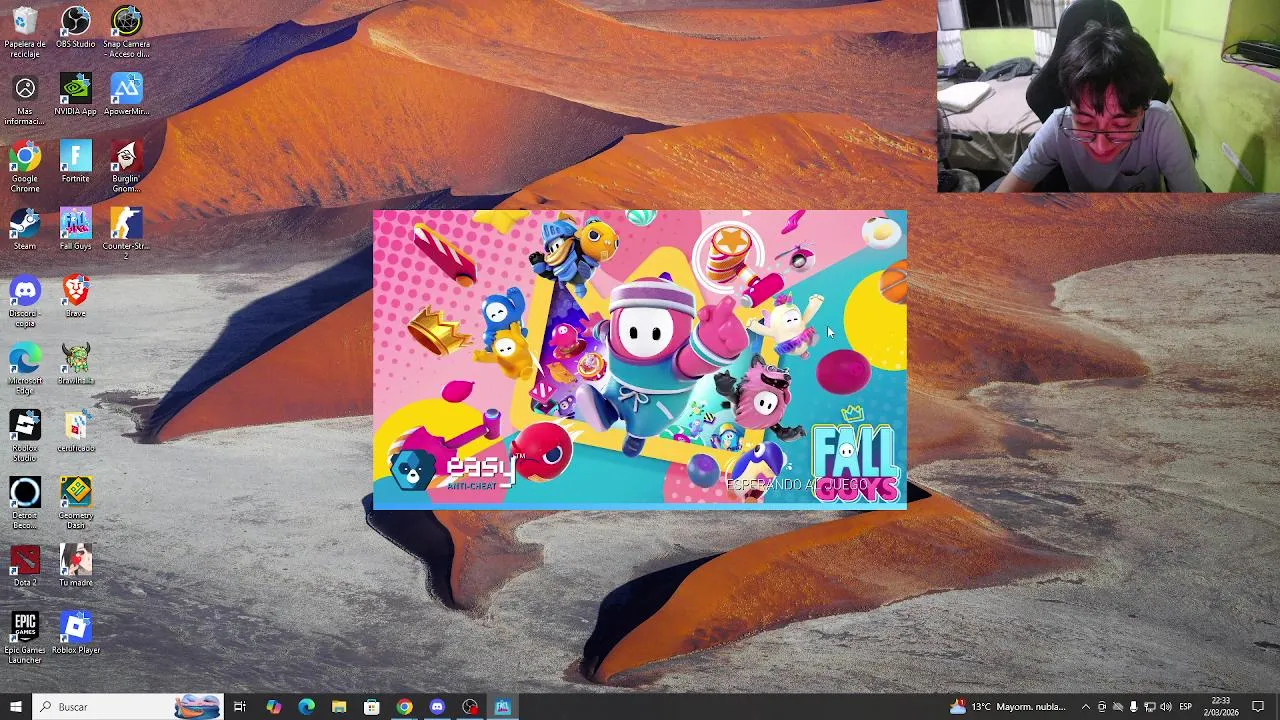Click the Buscar taskbar search box
The image size is (1280, 720).
coord(127,707)
